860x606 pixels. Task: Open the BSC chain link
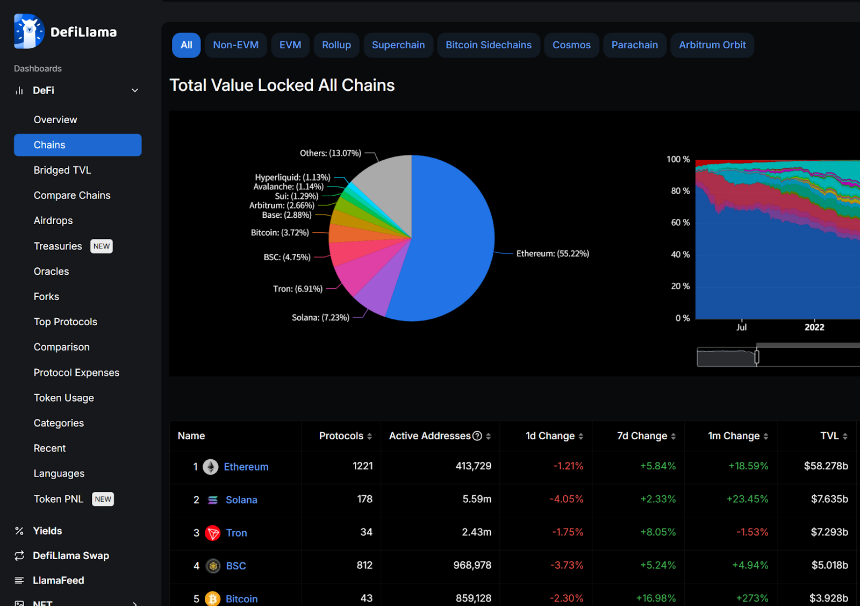click(x=236, y=565)
